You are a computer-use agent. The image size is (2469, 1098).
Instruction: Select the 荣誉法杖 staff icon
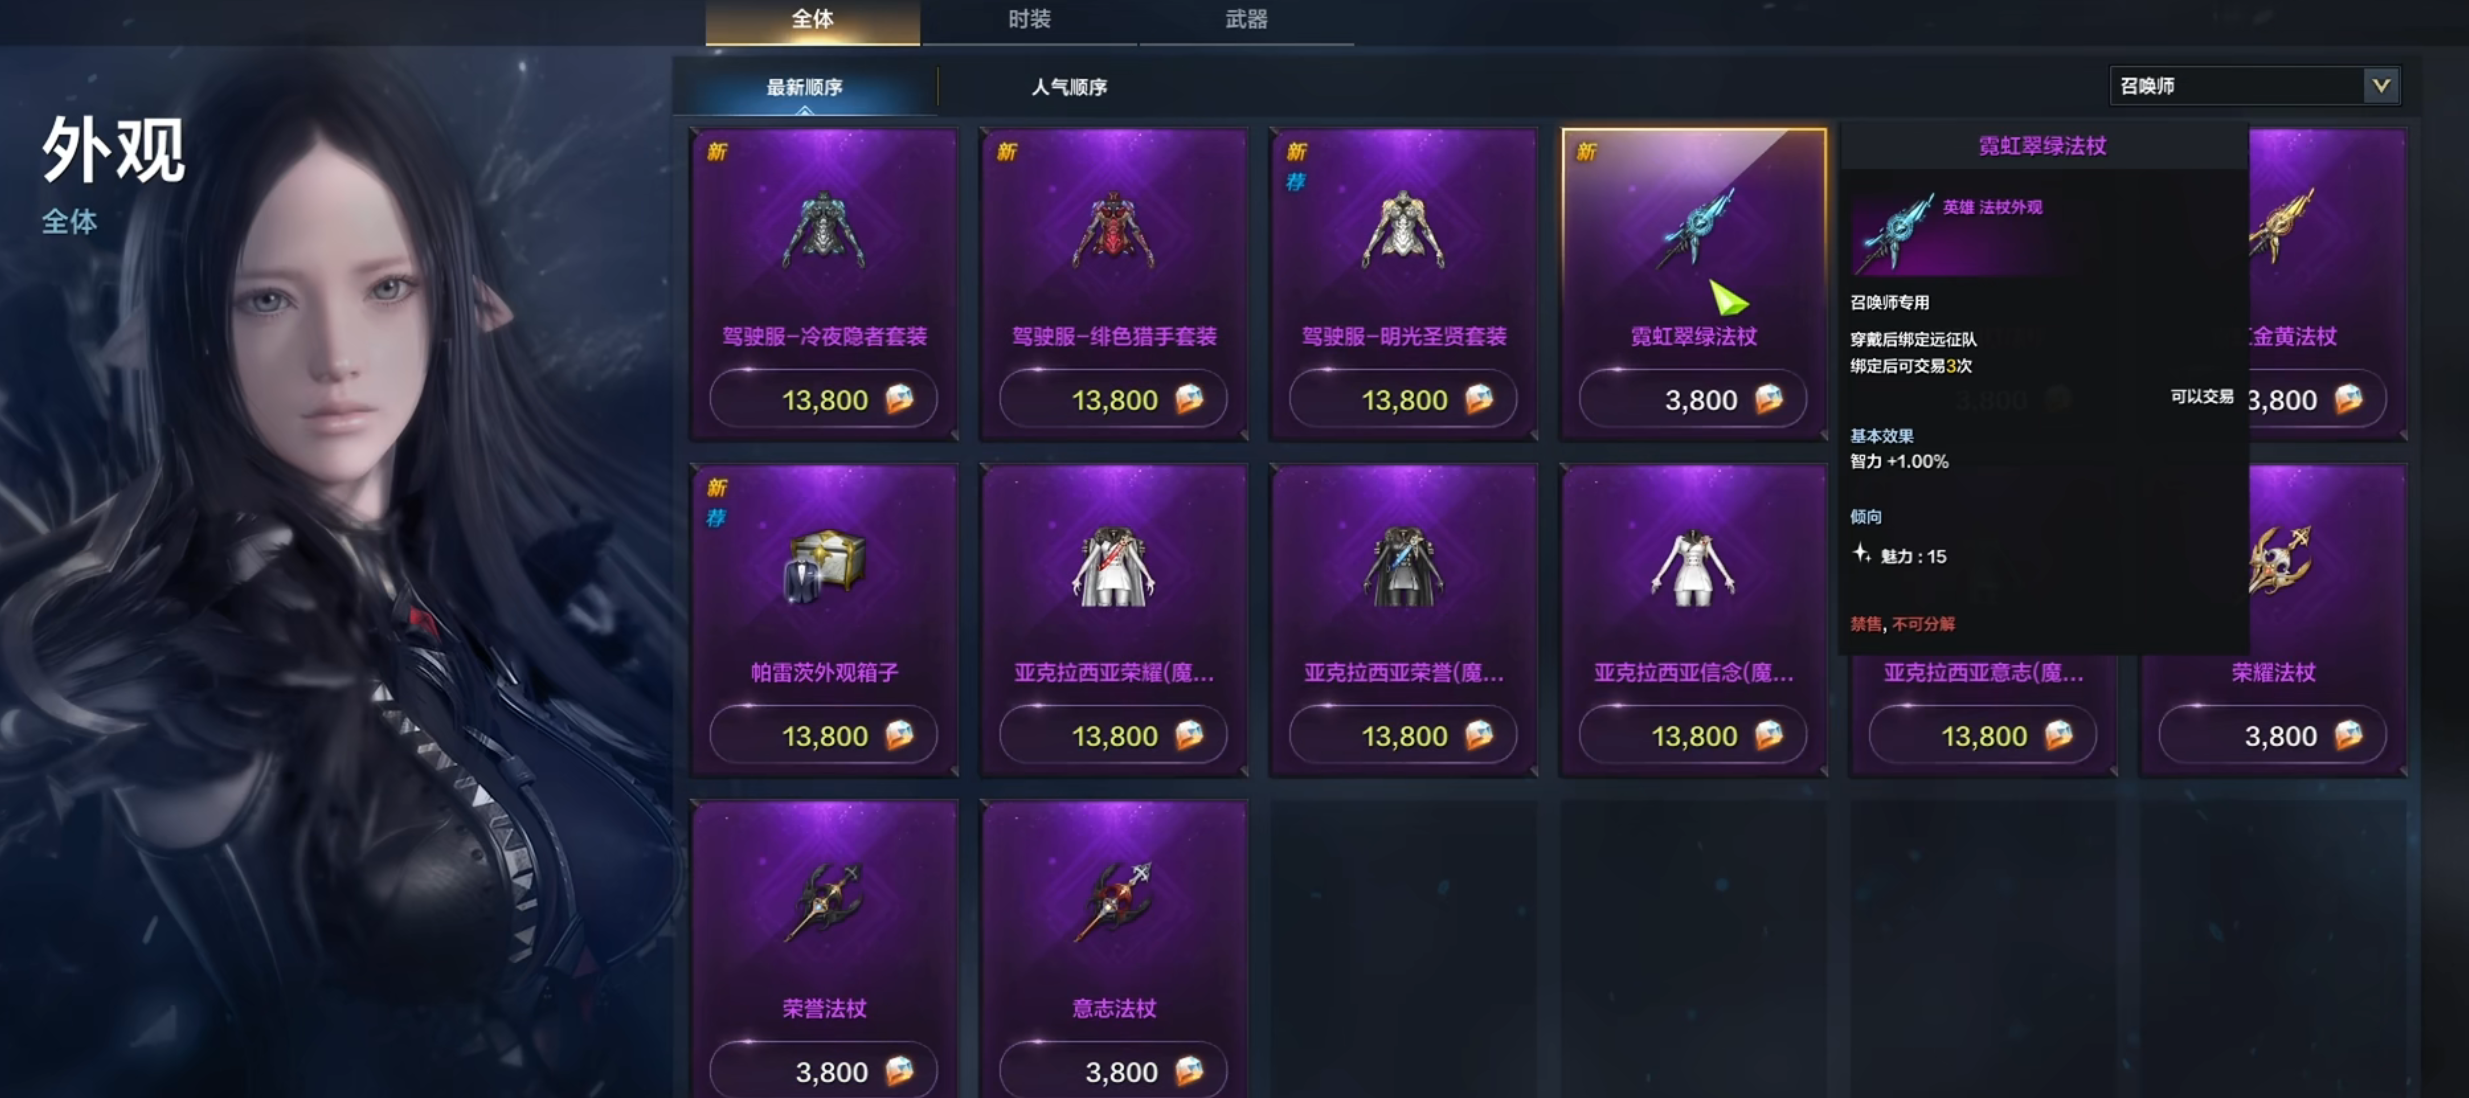823,902
